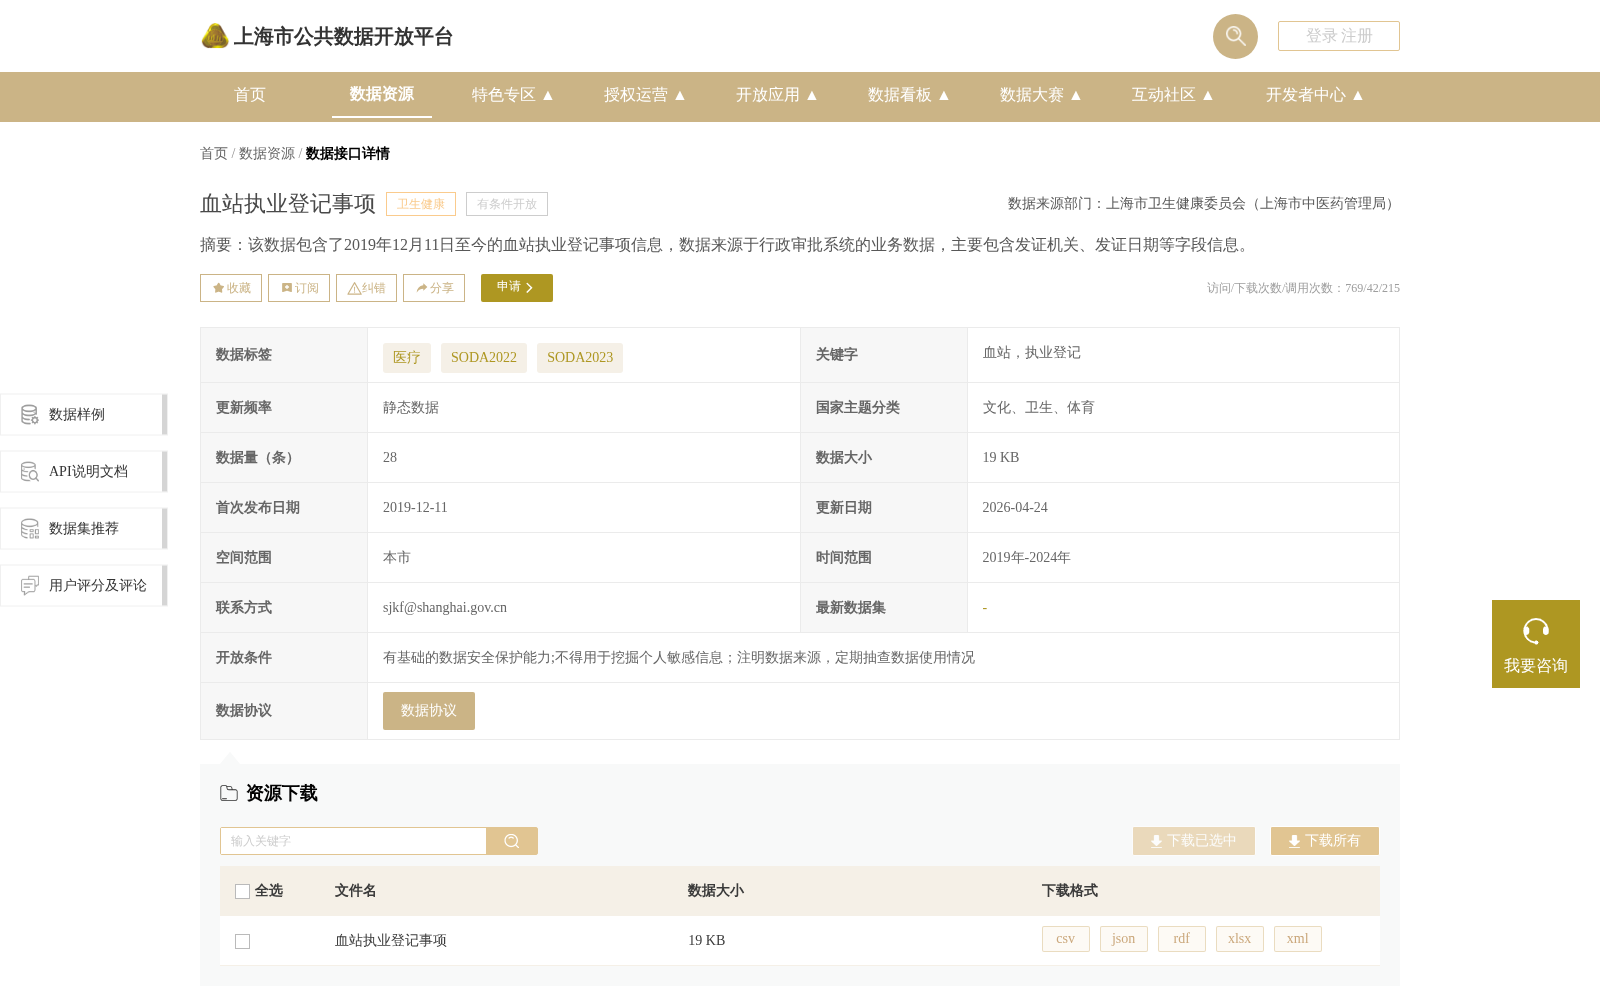
Task: Tick the checkbox for 血站执业登记事项 file
Action: tap(242, 941)
